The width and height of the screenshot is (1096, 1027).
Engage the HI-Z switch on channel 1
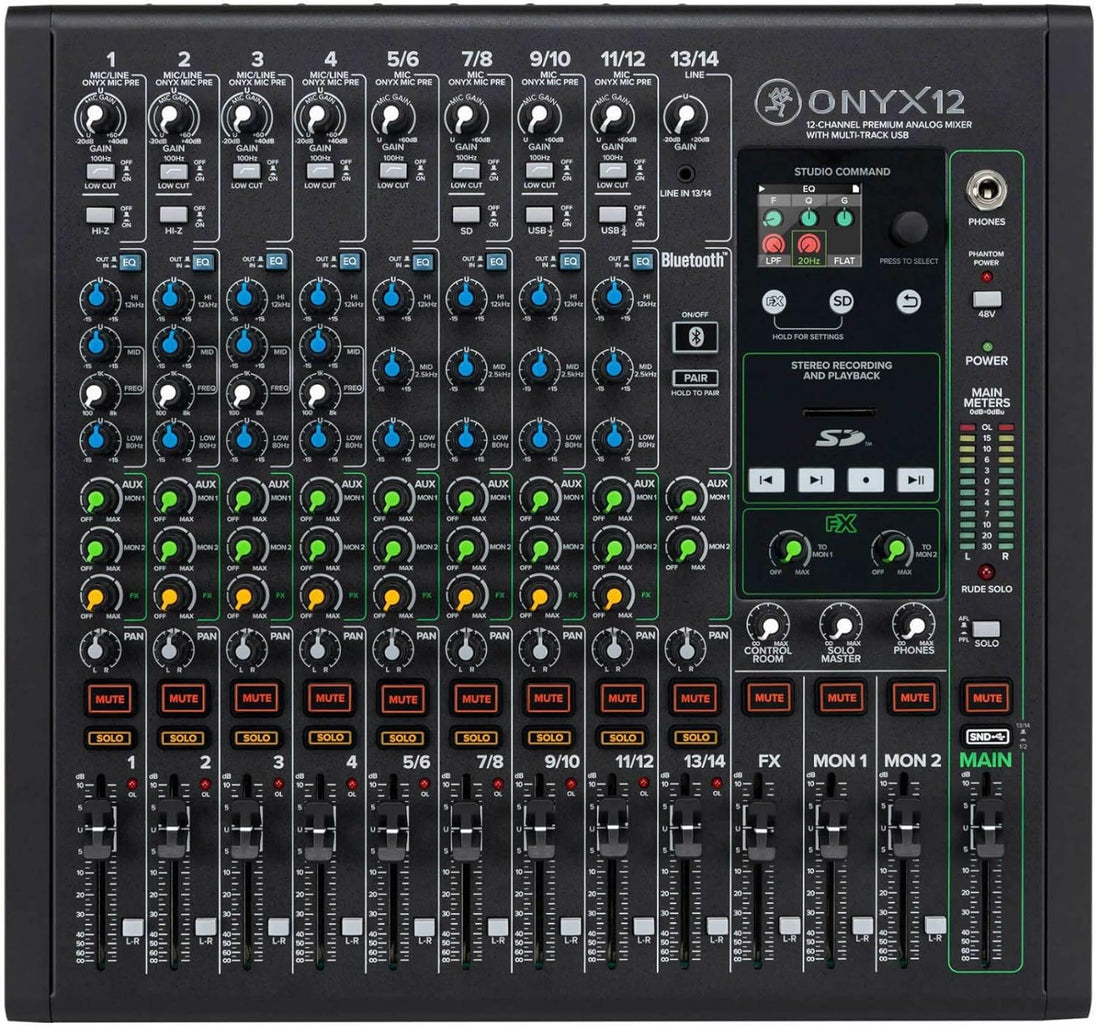click(100, 215)
